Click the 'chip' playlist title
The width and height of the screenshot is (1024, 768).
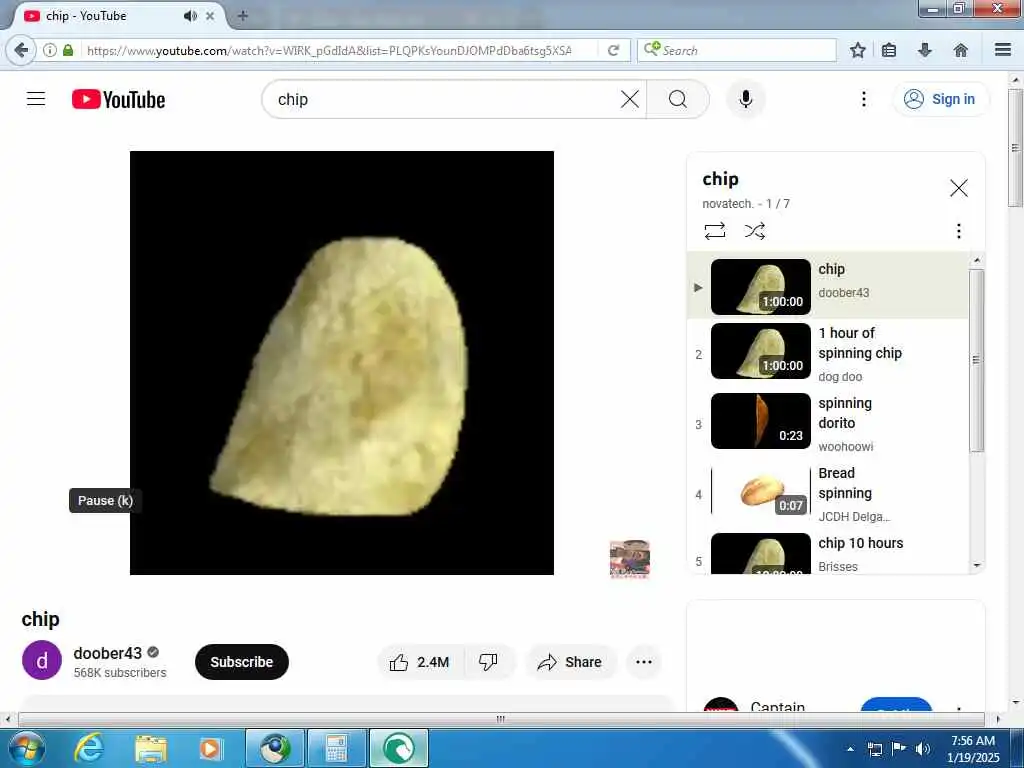pos(720,179)
